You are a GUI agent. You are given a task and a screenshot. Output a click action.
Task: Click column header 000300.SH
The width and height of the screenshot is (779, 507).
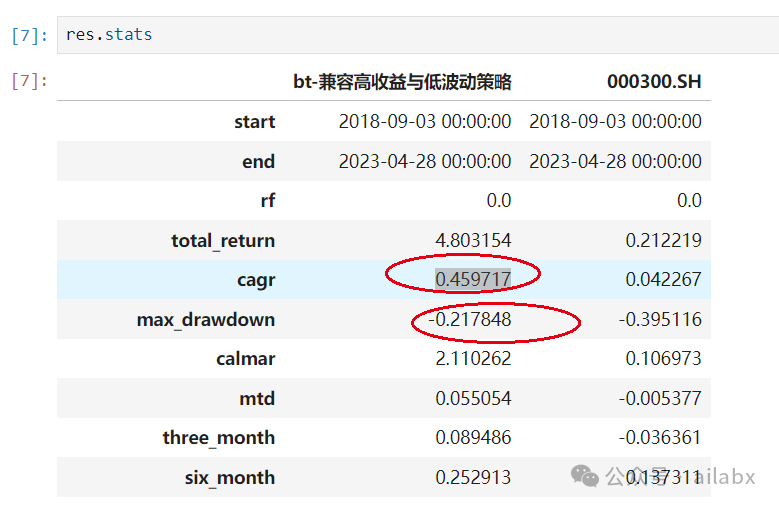pyautogui.click(x=654, y=81)
